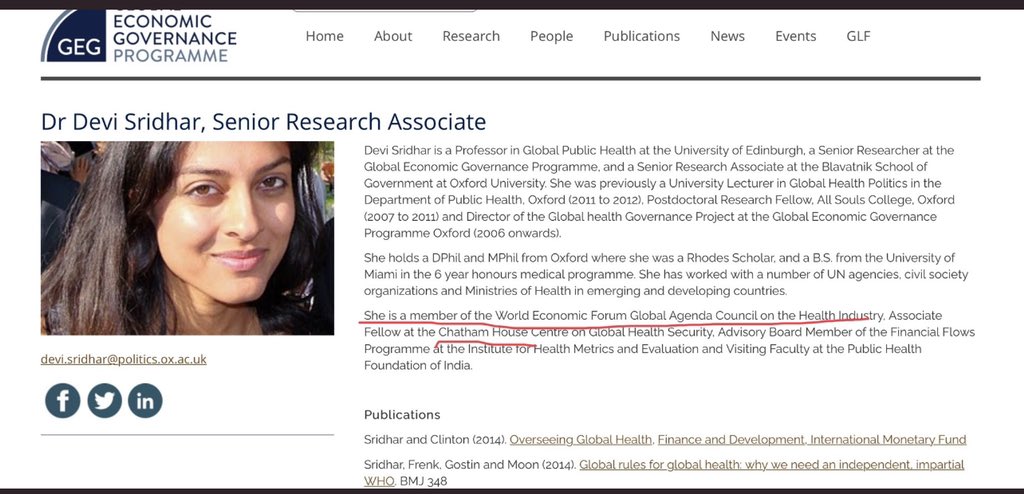Click the Global Economic Governance Programme title text
The width and height of the screenshot is (1024, 494).
(x=174, y=38)
